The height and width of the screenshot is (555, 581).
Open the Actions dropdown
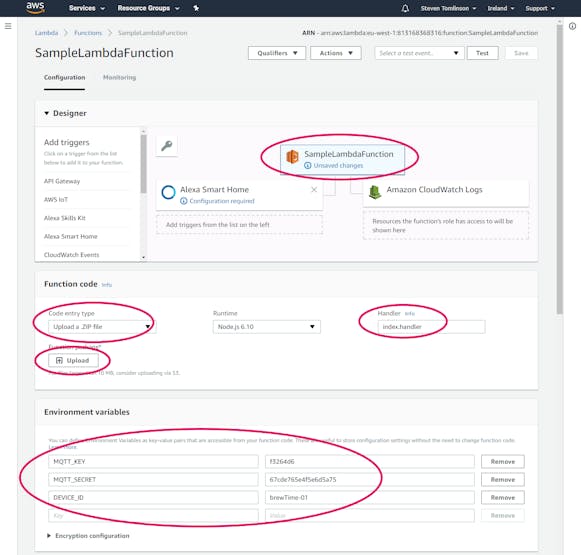pyautogui.click(x=336, y=53)
